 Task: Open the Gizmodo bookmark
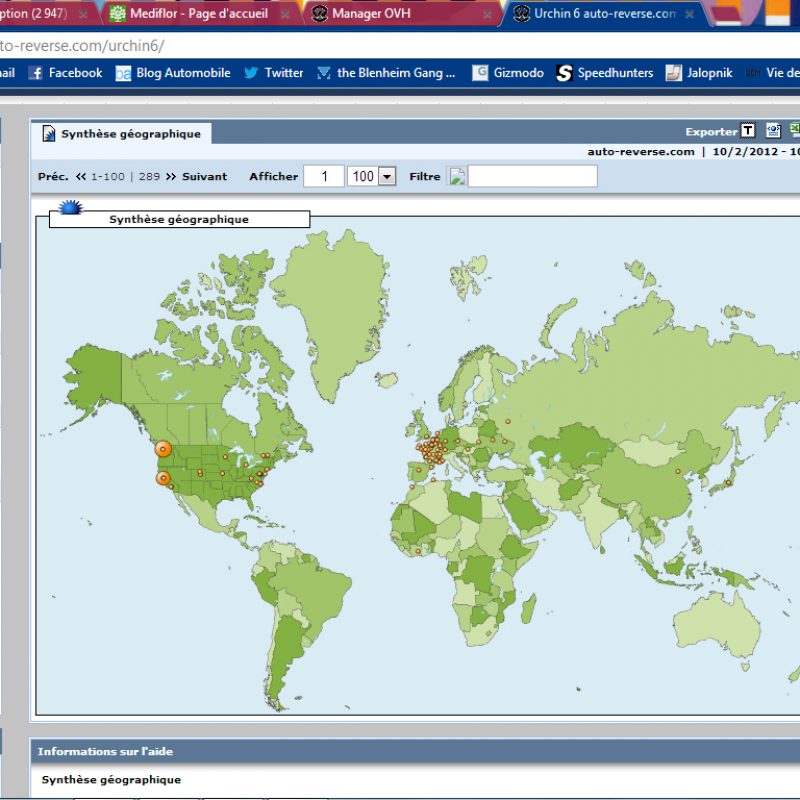coord(508,73)
